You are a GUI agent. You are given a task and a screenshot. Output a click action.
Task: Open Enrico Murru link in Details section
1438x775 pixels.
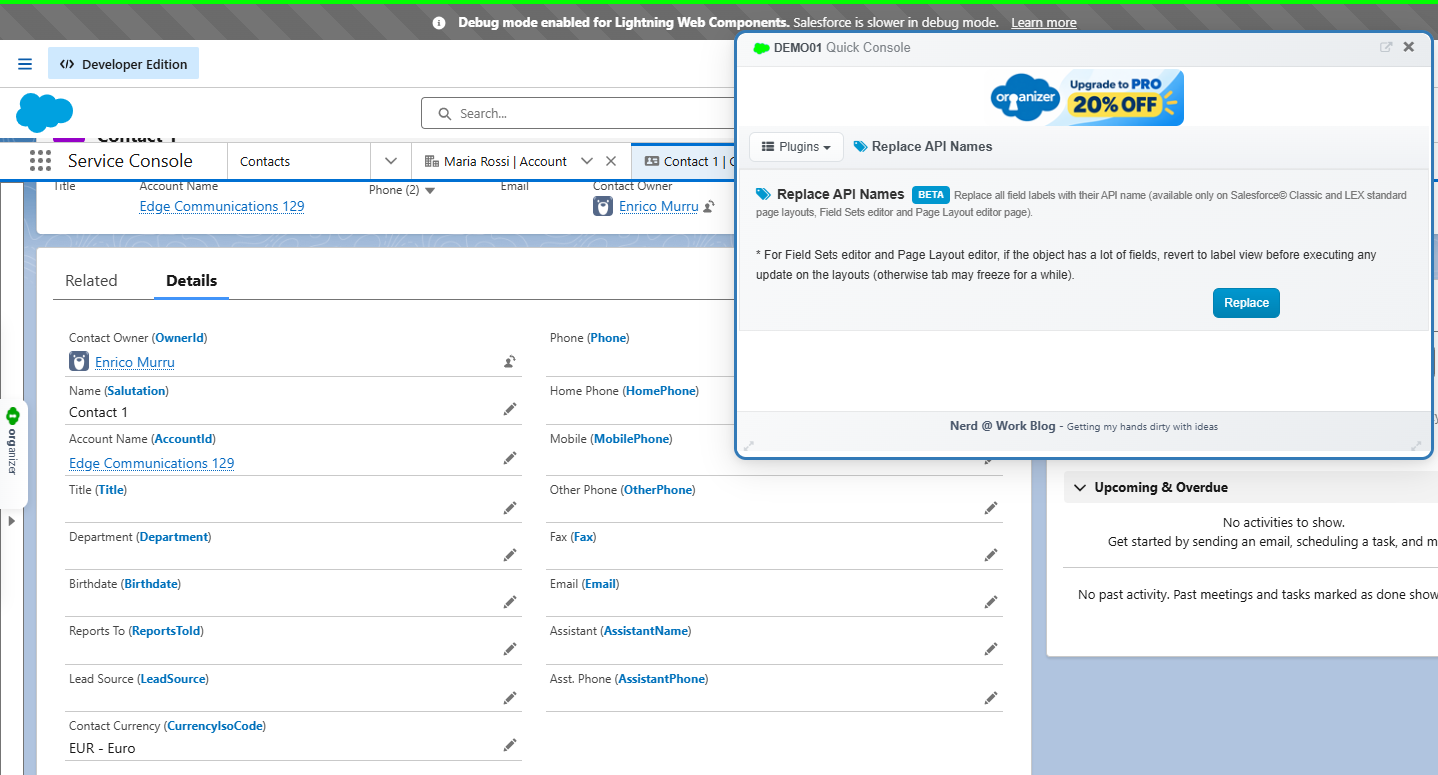135,363
